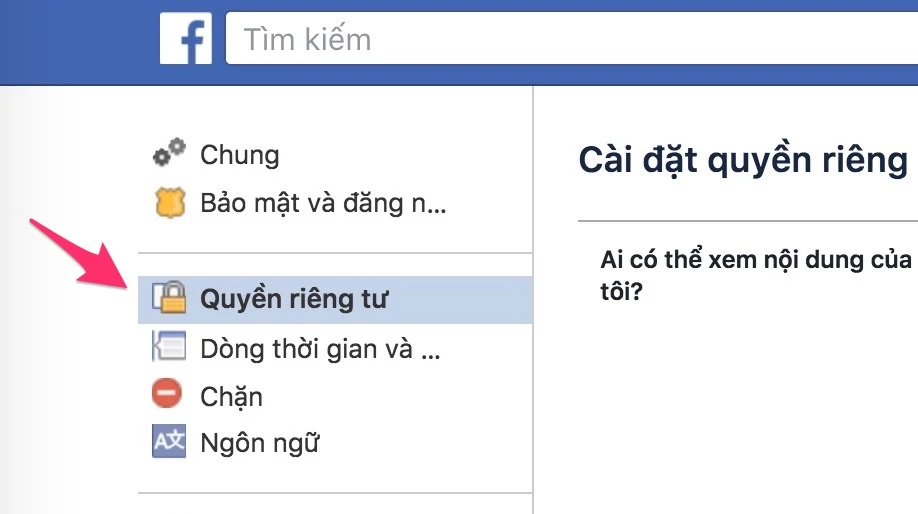
Task: Click the timeline icon in the sidebar
Action: coord(168,348)
